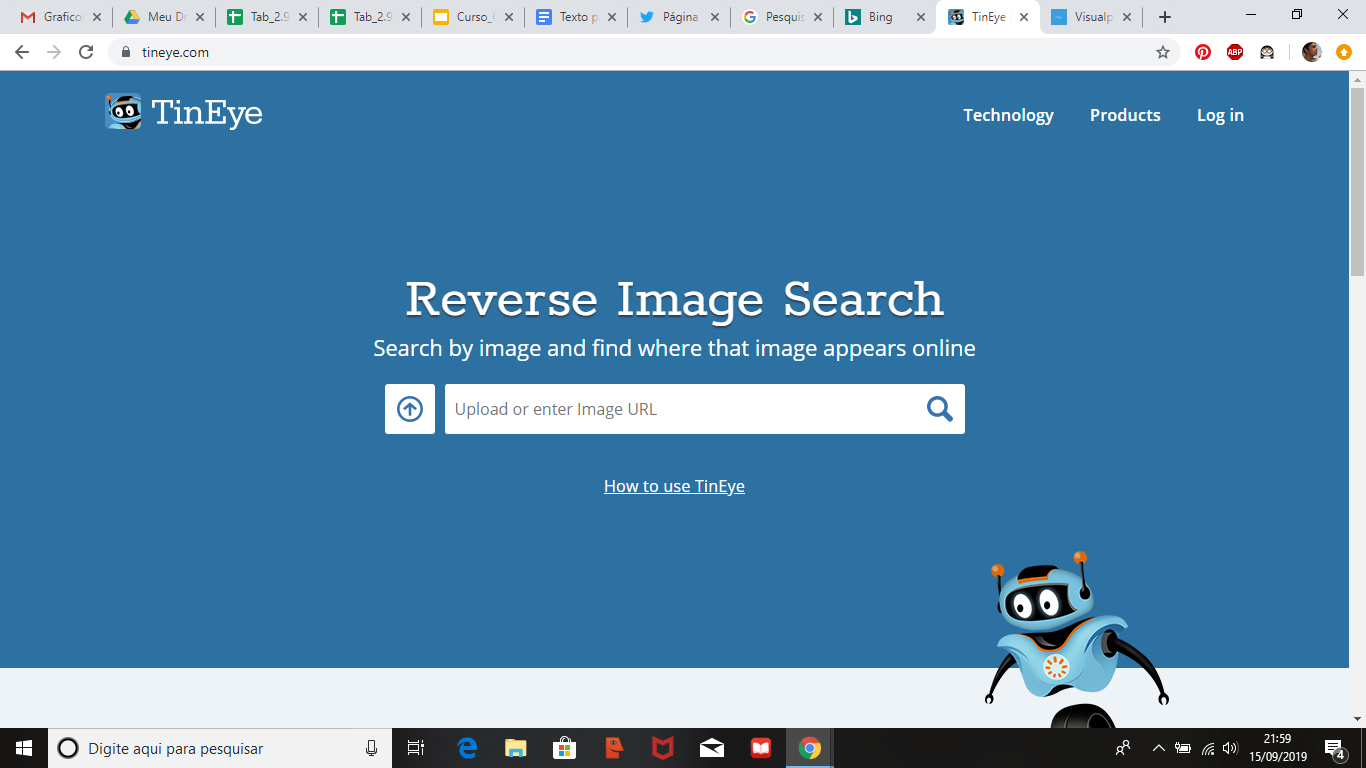Open the McAfee taskbar icon
Screen dimensions: 1366x768
[x=663, y=748]
